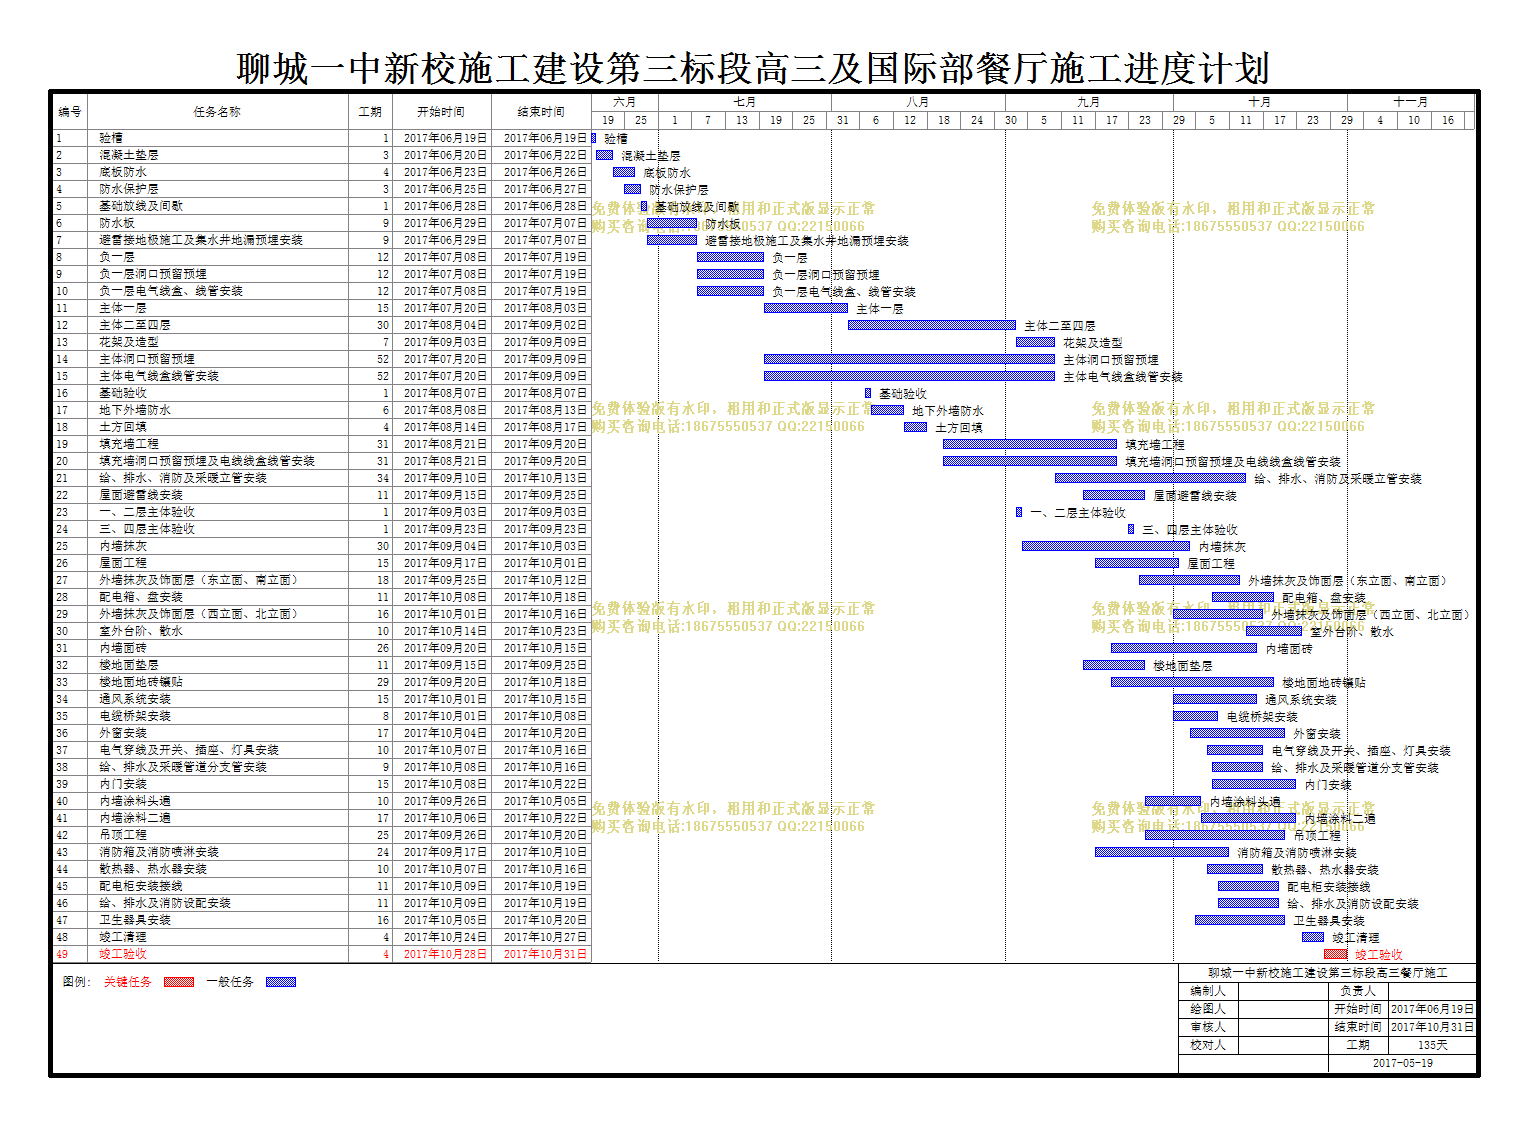Image resolution: width=1527 pixels, height=1124 pixels.
Task: Select the 八月 month header on timeline
Action: click(x=918, y=102)
